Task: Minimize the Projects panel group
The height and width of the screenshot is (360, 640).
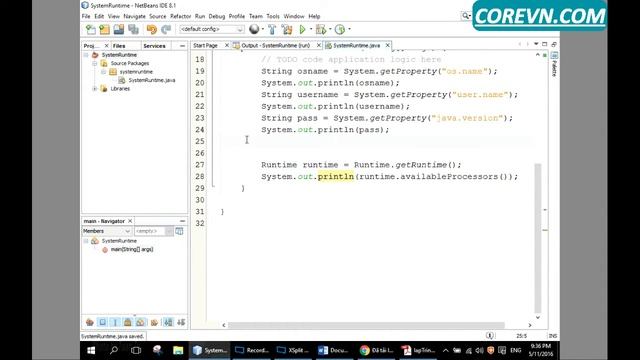Action: (x=182, y=46)
